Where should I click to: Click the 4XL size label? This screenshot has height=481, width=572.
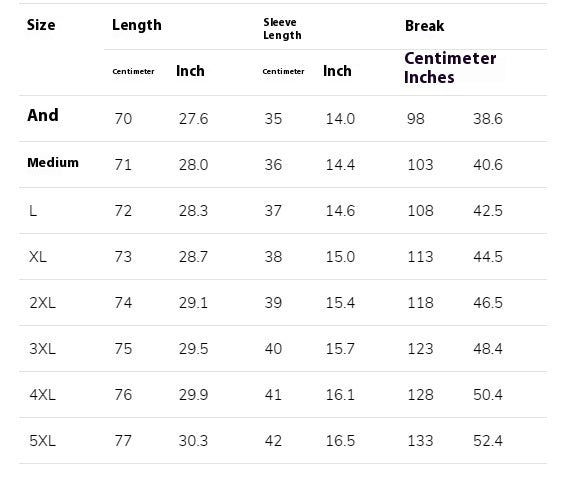[42, 395]
